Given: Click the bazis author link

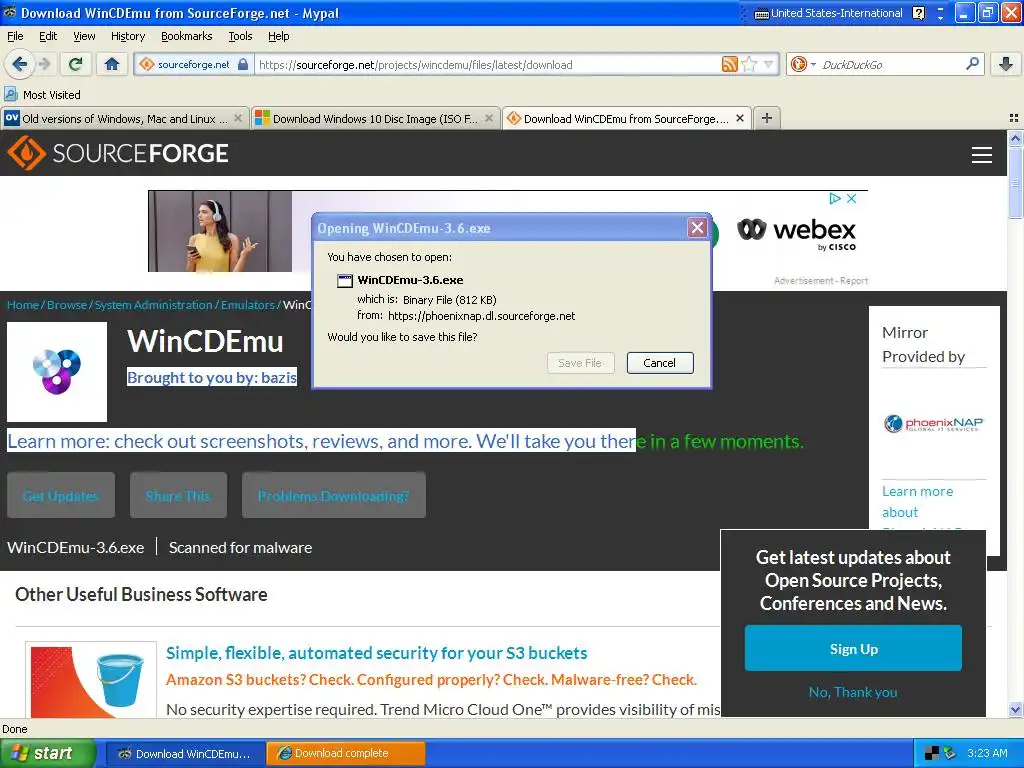Looking at the screenshot, I should point(279,377).
